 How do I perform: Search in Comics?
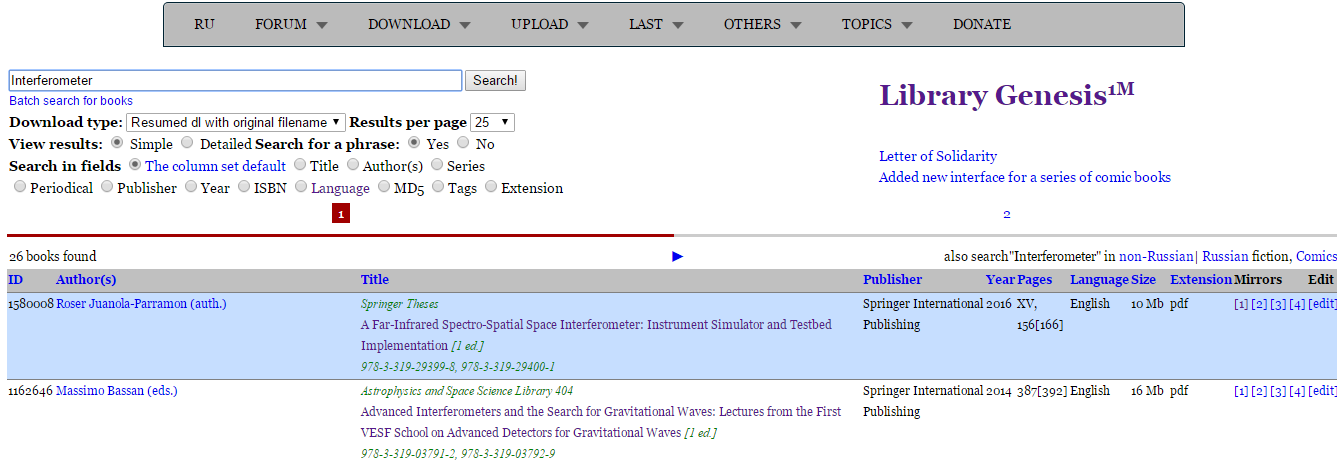coord(1316,257)
